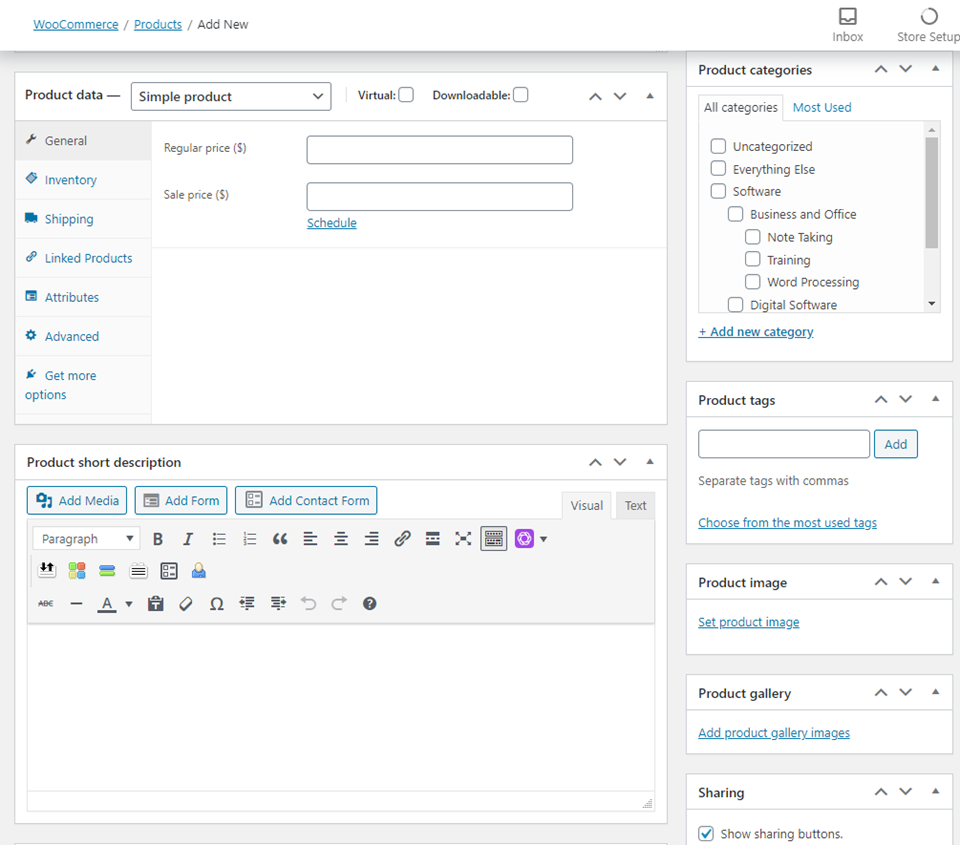Screen dimensions: 960x845
Task: Insert a numbered list
Action: [x=249, y=539]
